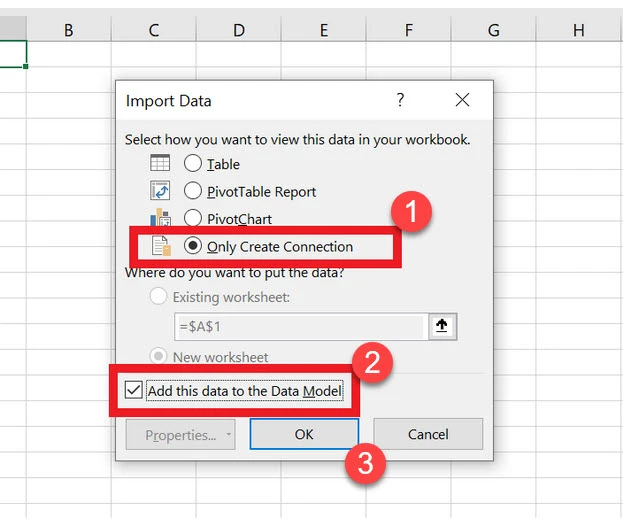Click the =$A$1 cell reference field
This screenshot has height=520, width=623.
coord(301,327)
